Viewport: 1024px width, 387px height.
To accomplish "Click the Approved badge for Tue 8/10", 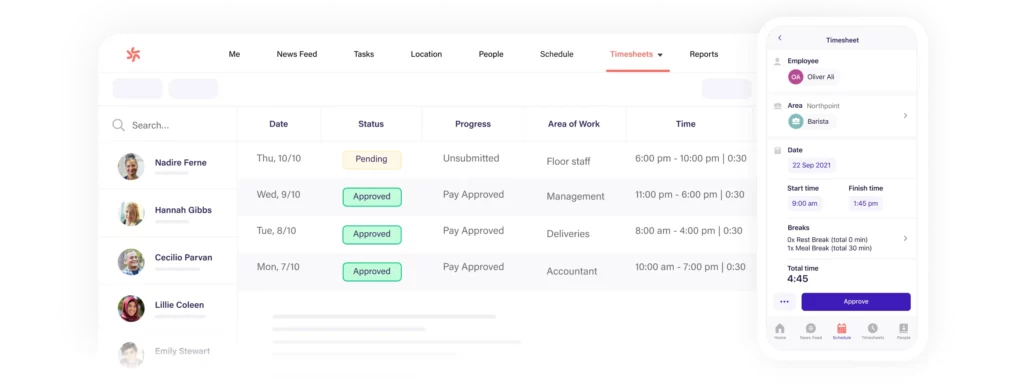I will [372, 234].
